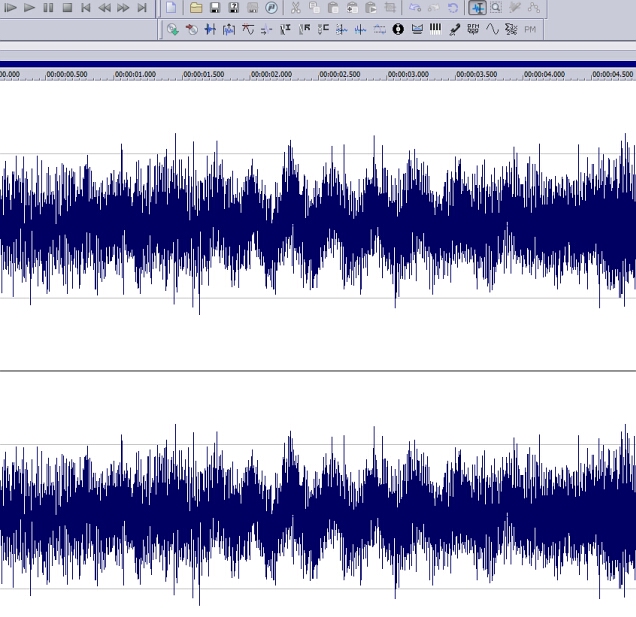Select the Envelope points tool

pyautogui.click(x=534, y=8)
